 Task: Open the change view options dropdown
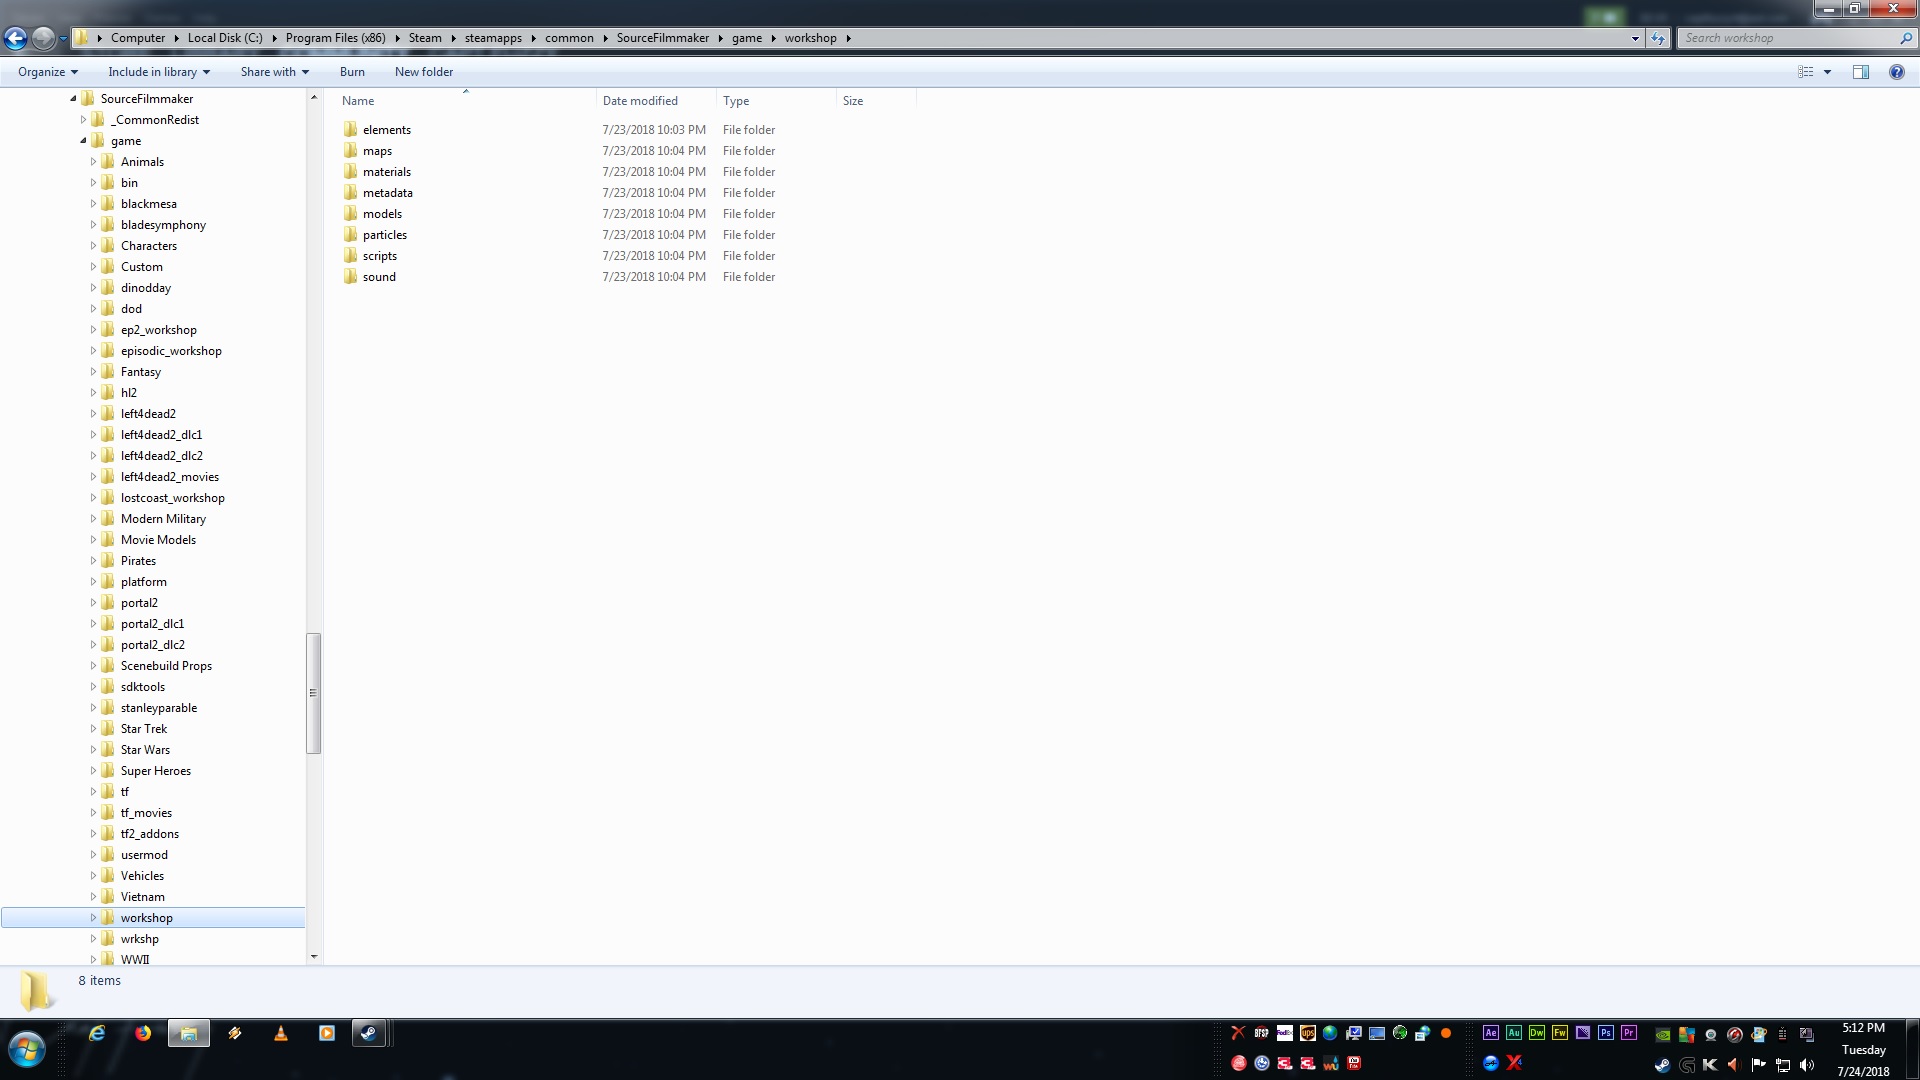[1827, 72]
